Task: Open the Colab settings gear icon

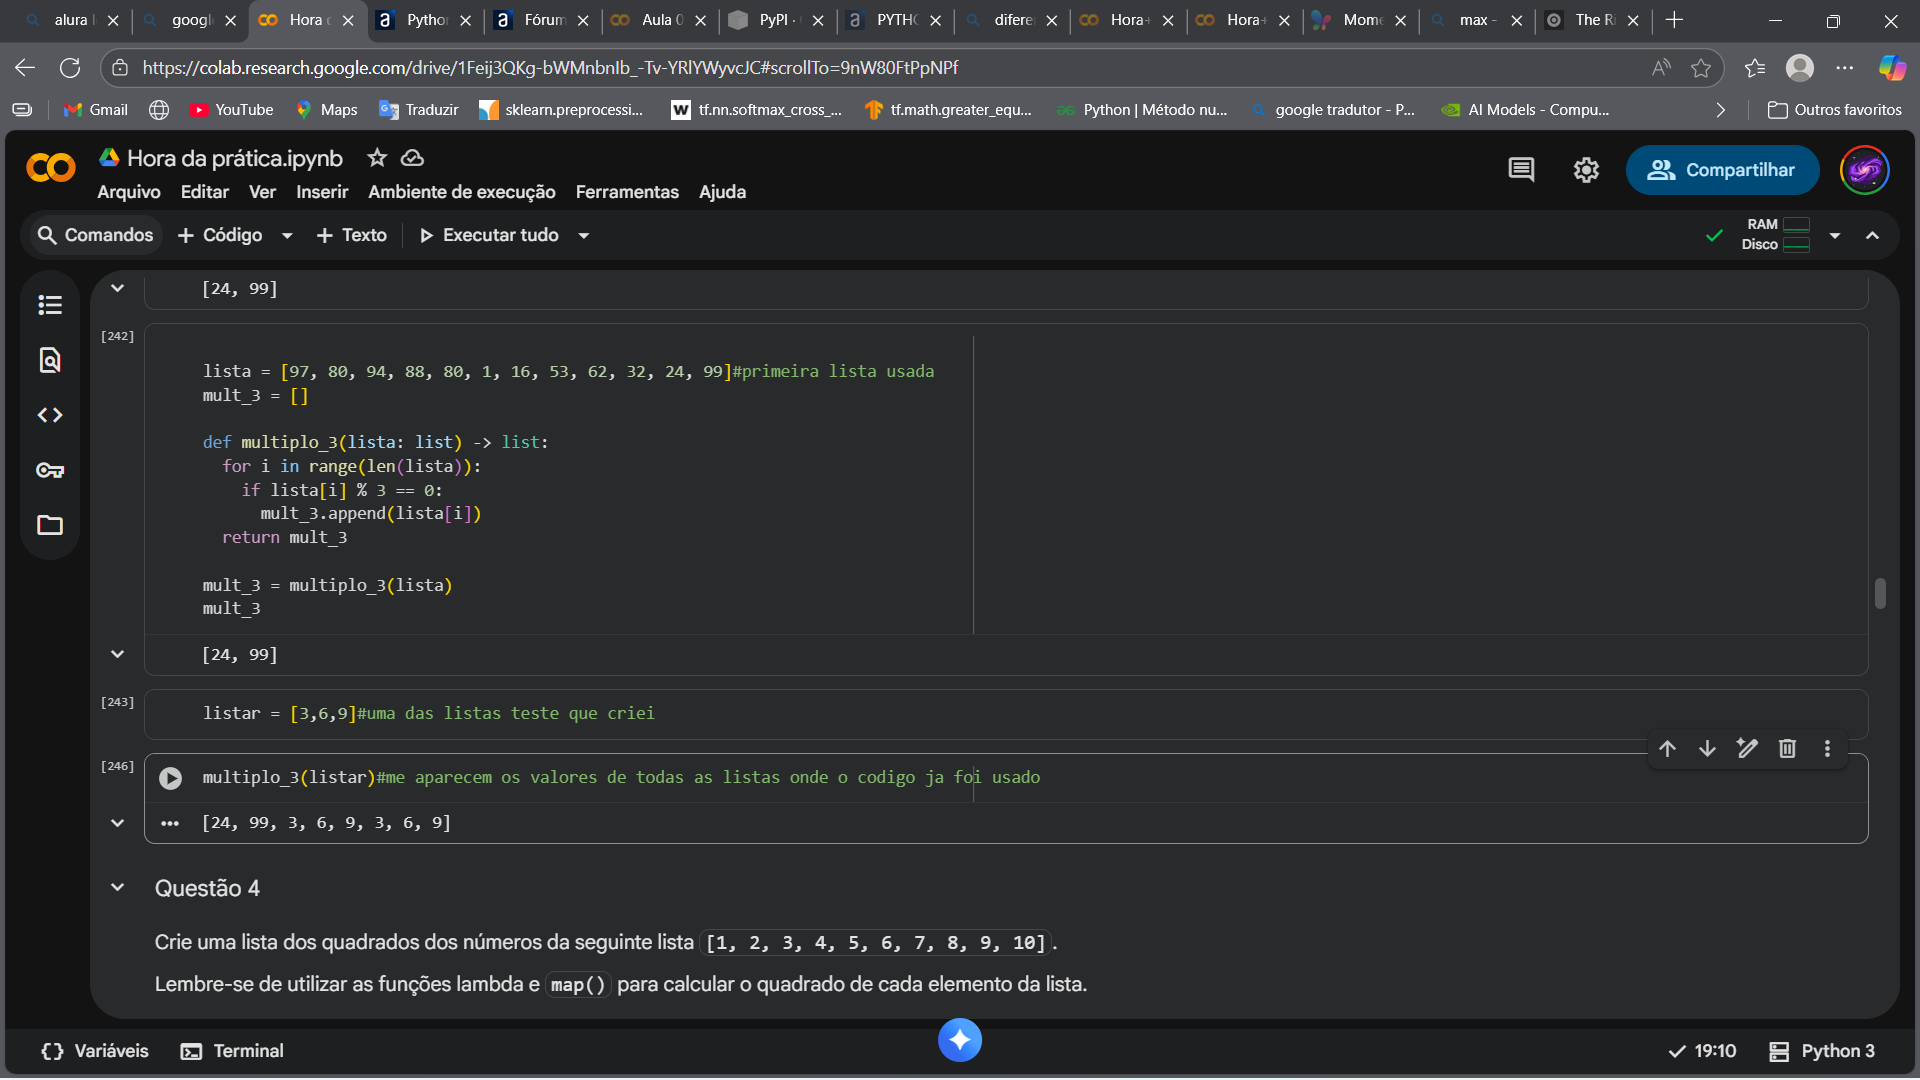Action: tap(1586, 170)
